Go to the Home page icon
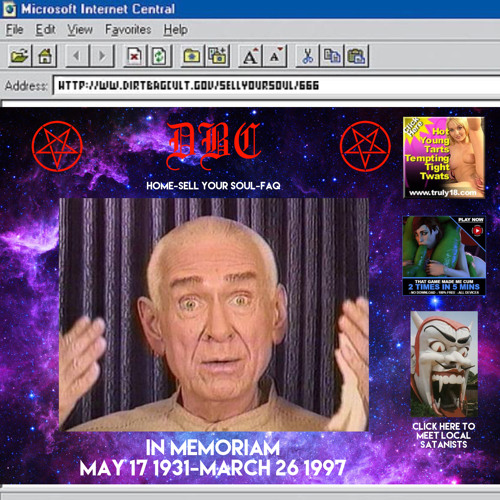Screen dimensions: 500x500 [45, 56]
